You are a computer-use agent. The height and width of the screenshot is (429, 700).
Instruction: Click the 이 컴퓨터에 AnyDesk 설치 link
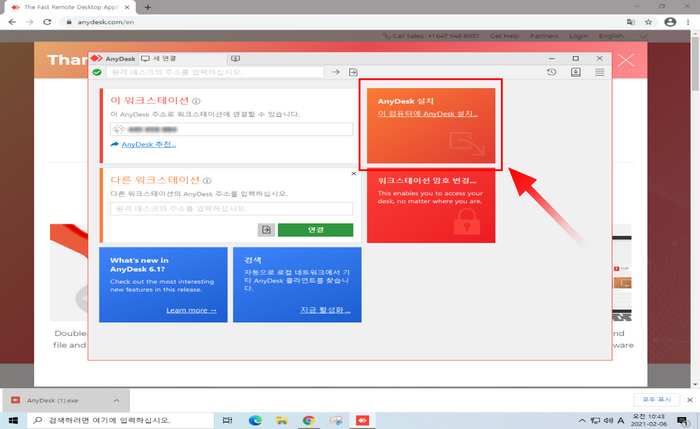pyautogui.click(x=428, y=114)
